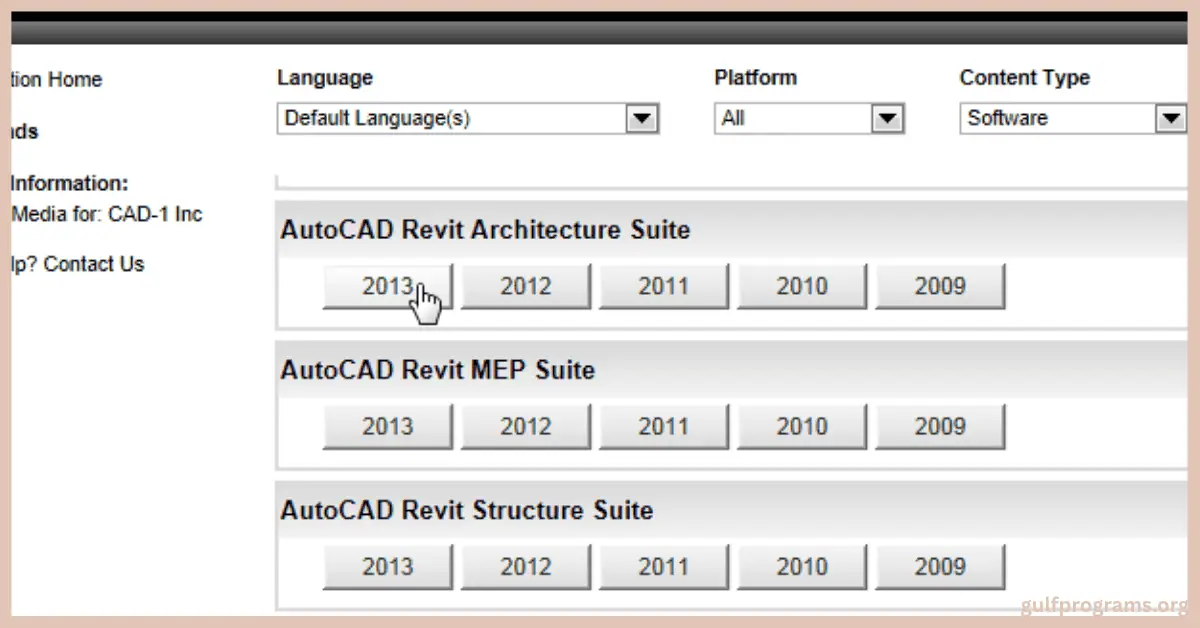This screenshot has width=1200, height=628.
Task: Select 2010 for AutoCAD Revit Architecture Suite
Action: point(802,286)
